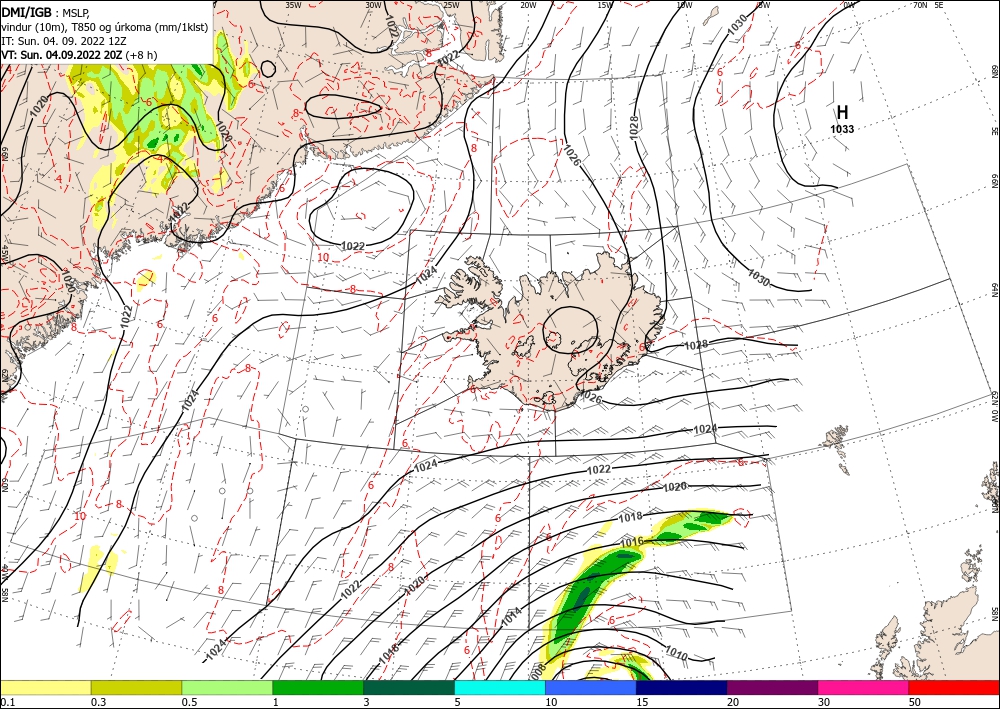This screenshot has height=709, width=1000.
Task: Click the '1014' isobar label
Action: [511, 616]
